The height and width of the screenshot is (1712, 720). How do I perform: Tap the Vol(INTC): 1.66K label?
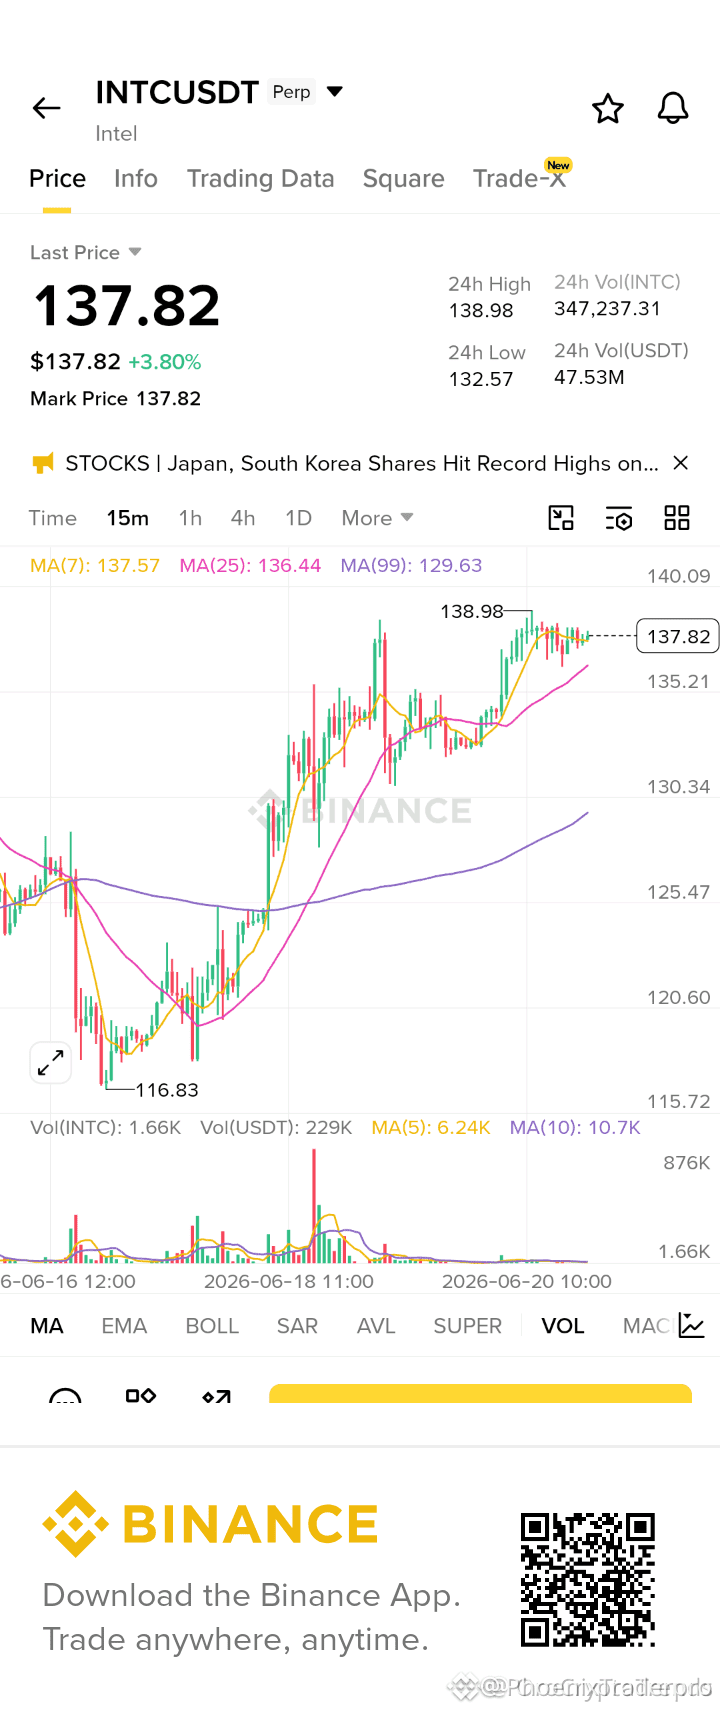(106, 1127)
